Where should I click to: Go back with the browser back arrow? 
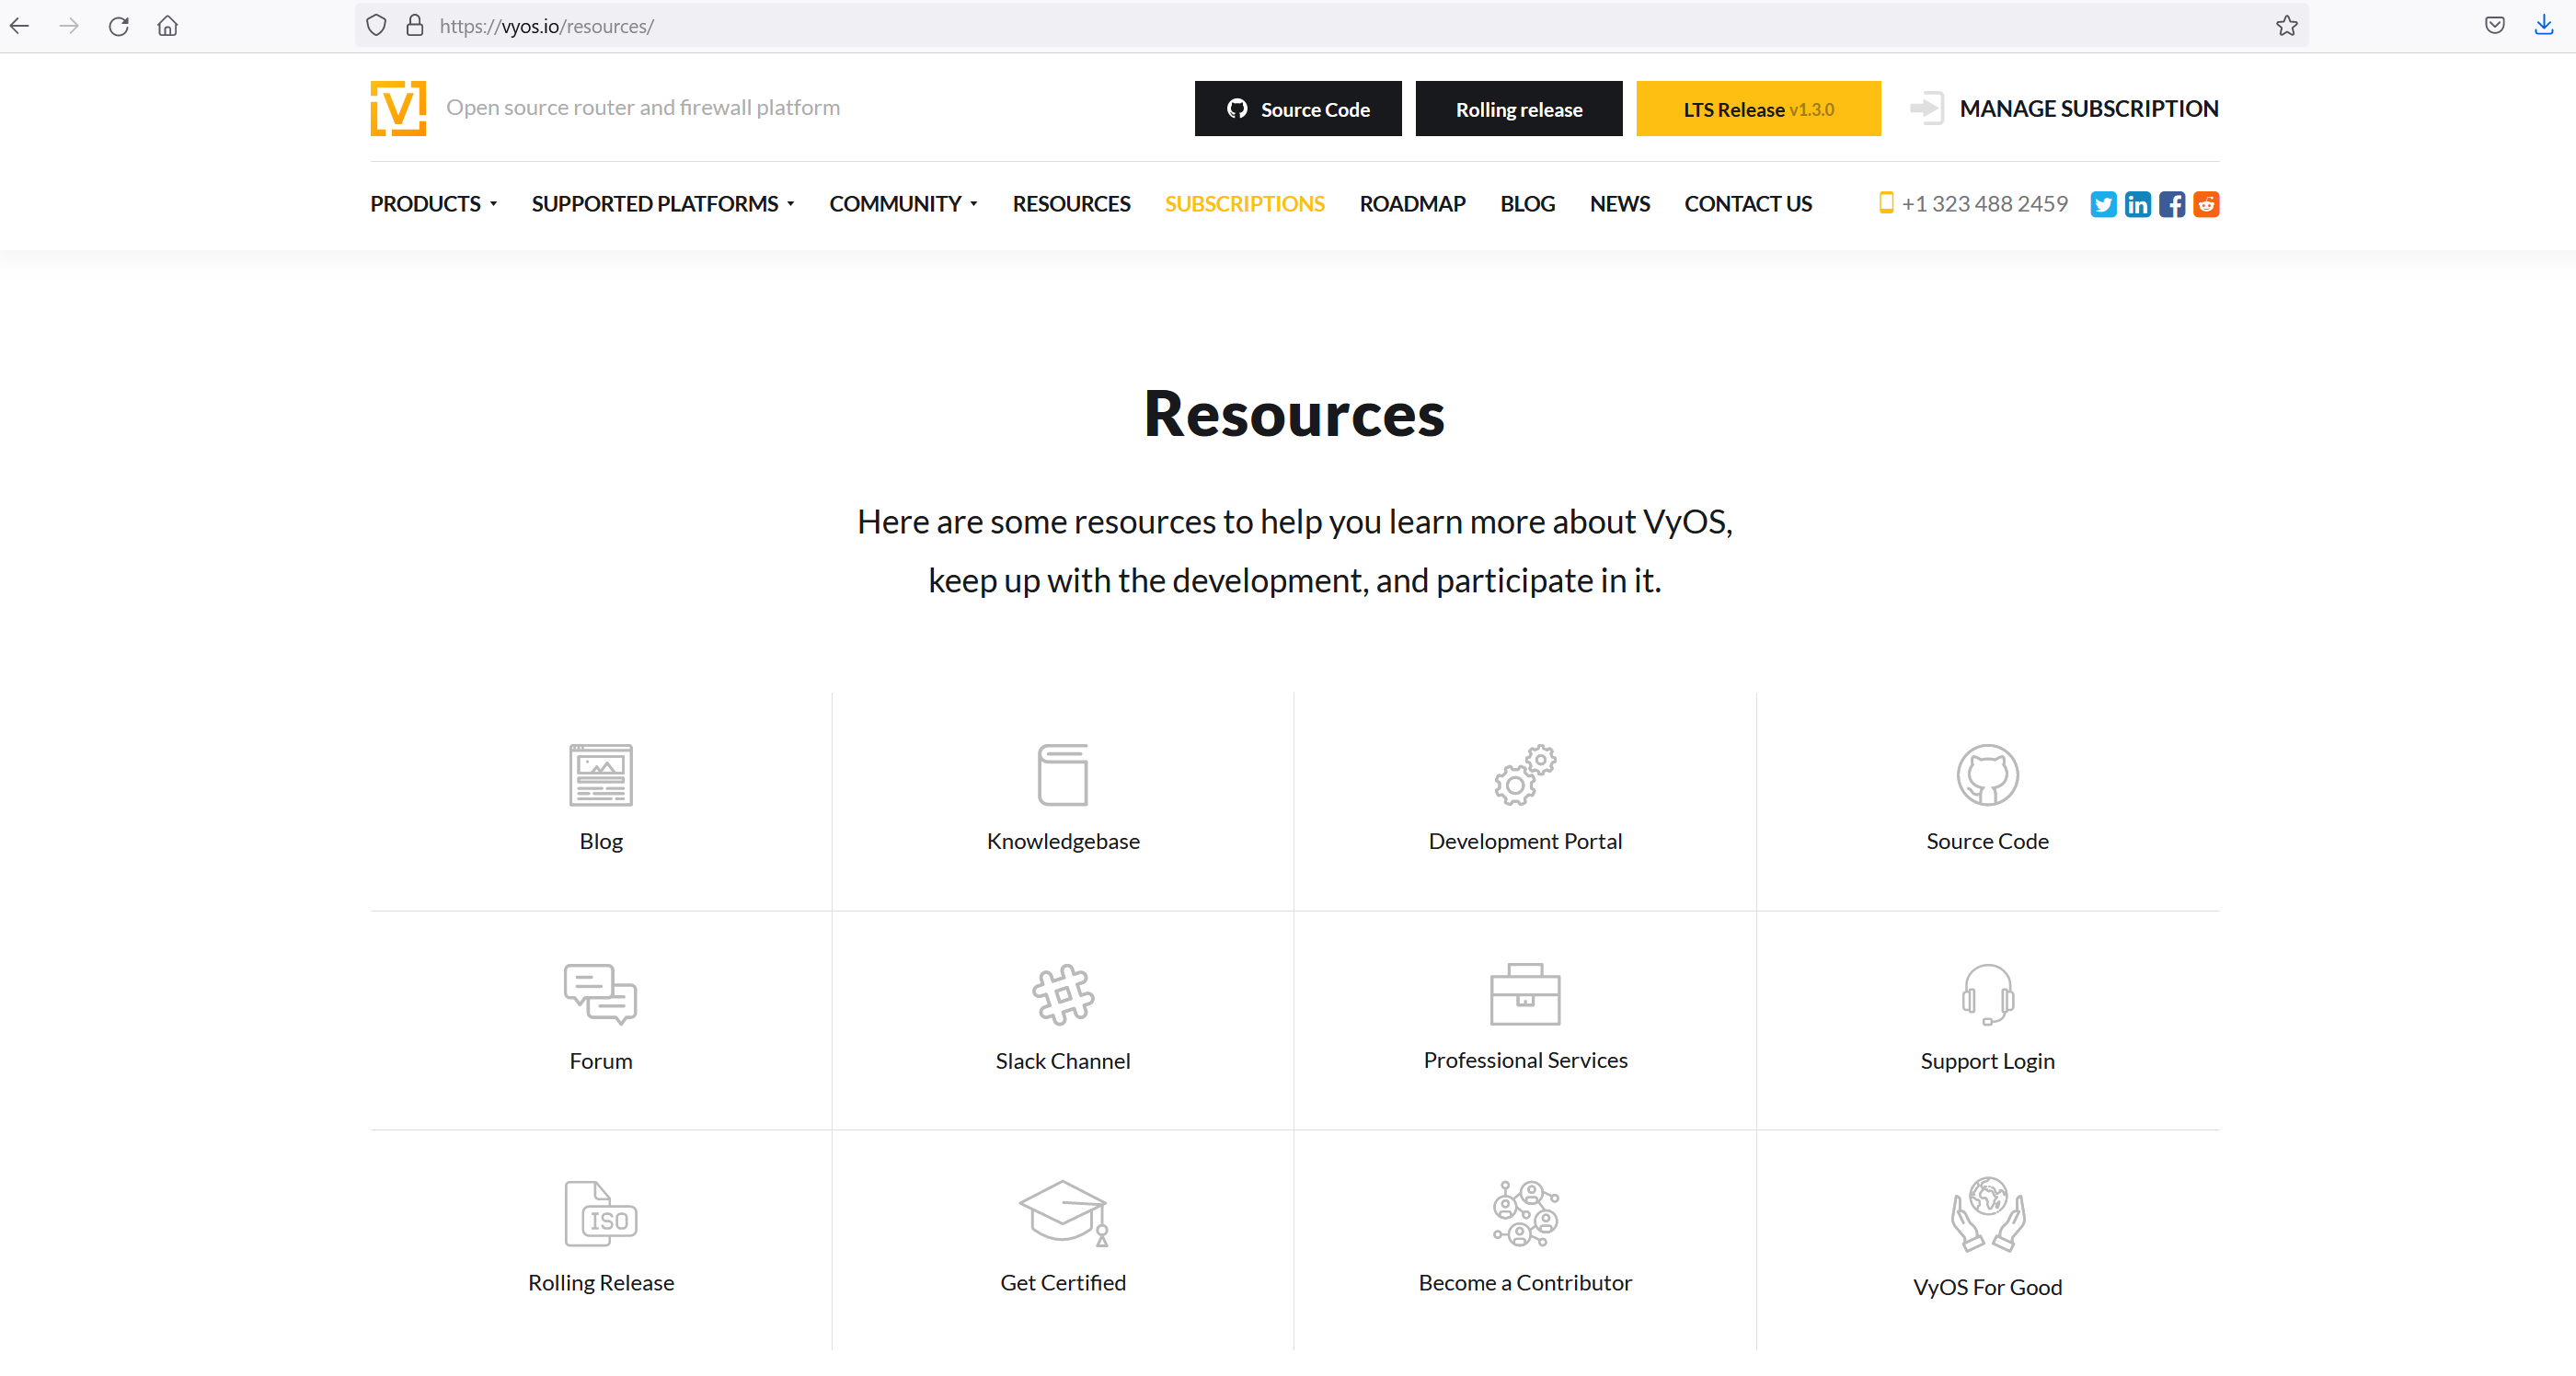click(x=20, y=26)
